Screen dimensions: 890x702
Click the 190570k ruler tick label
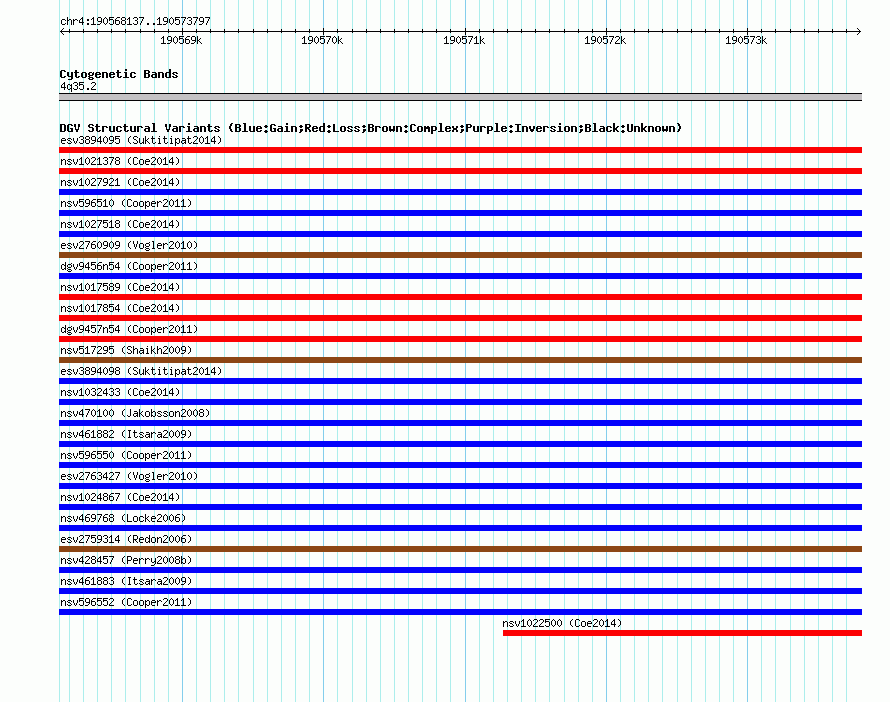pyautogui.click(x=322, y=40)
